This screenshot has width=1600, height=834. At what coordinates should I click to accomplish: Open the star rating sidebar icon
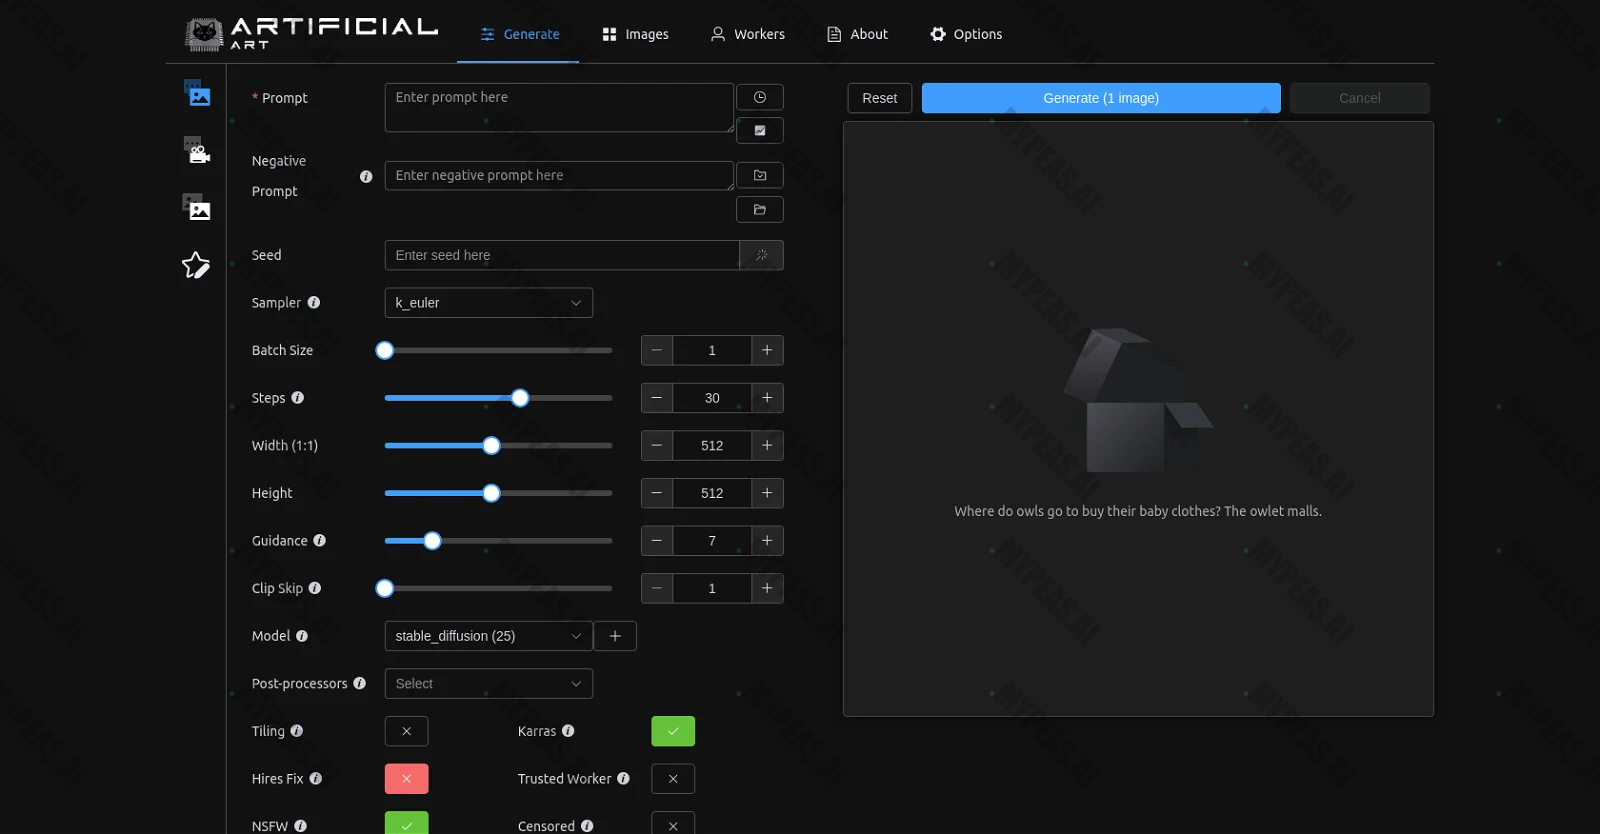pos(196,265)
